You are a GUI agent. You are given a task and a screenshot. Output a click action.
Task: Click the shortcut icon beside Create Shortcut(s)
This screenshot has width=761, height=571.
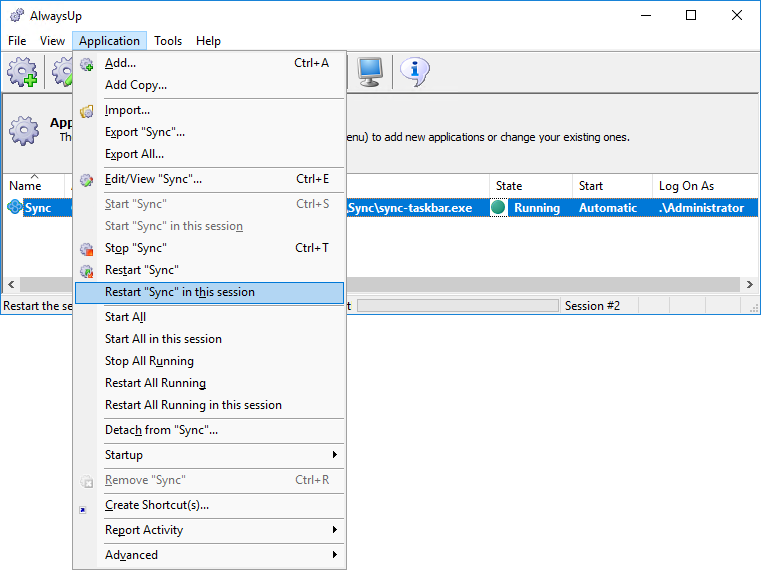(x=83, y=510)
